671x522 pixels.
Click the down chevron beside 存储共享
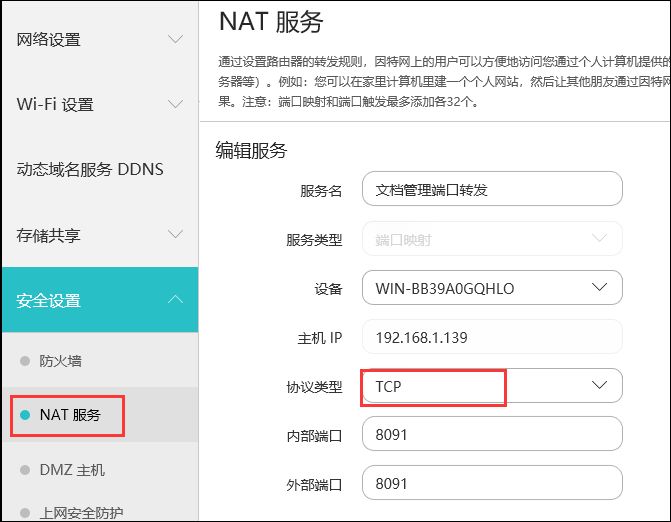pyautogui.click(x=175, y=235)
